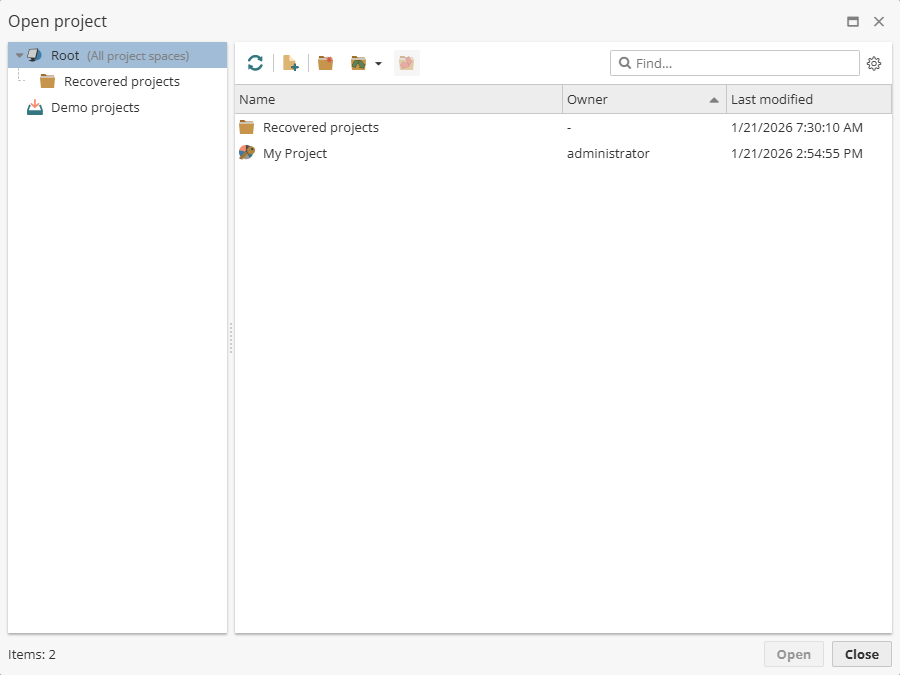Click the magnifier in the Find box

pyautogui.click(x=626, y=63)
